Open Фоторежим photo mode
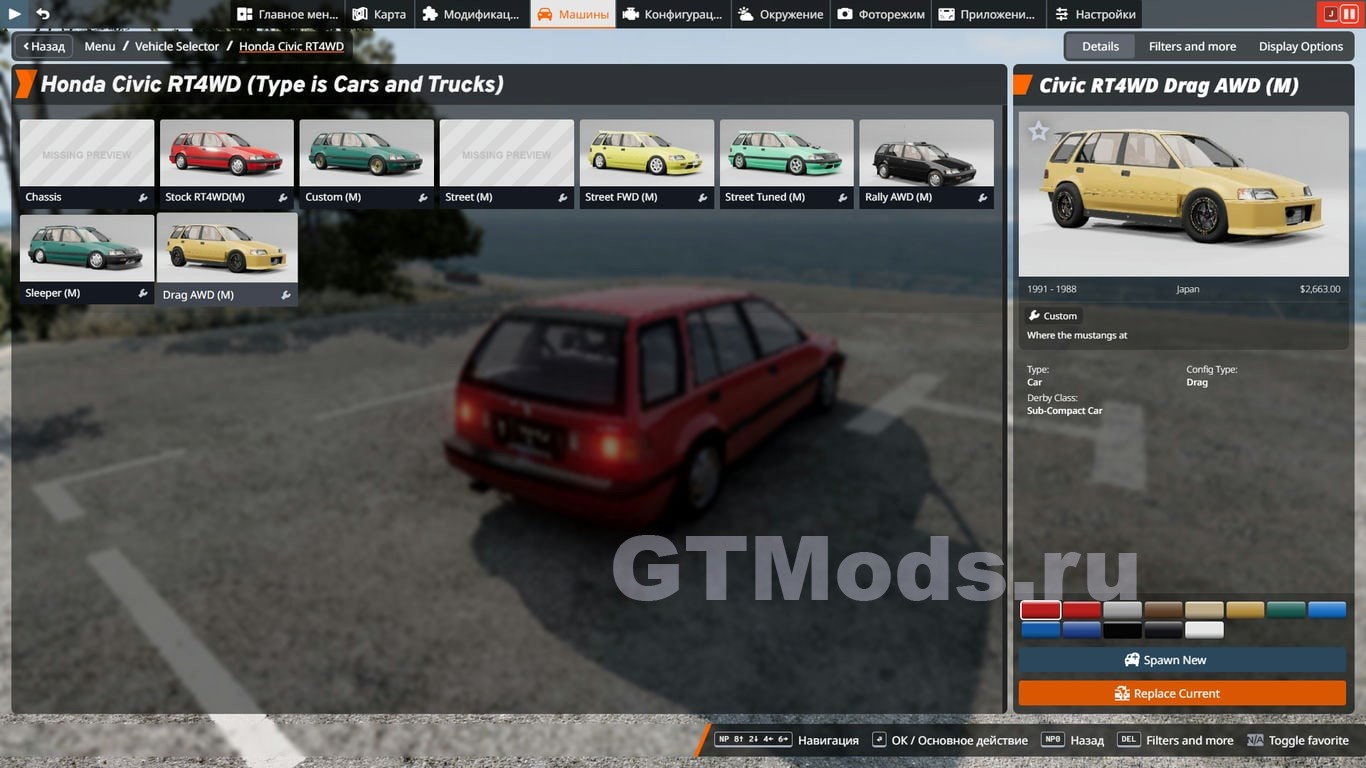 (x=881, y=14)
